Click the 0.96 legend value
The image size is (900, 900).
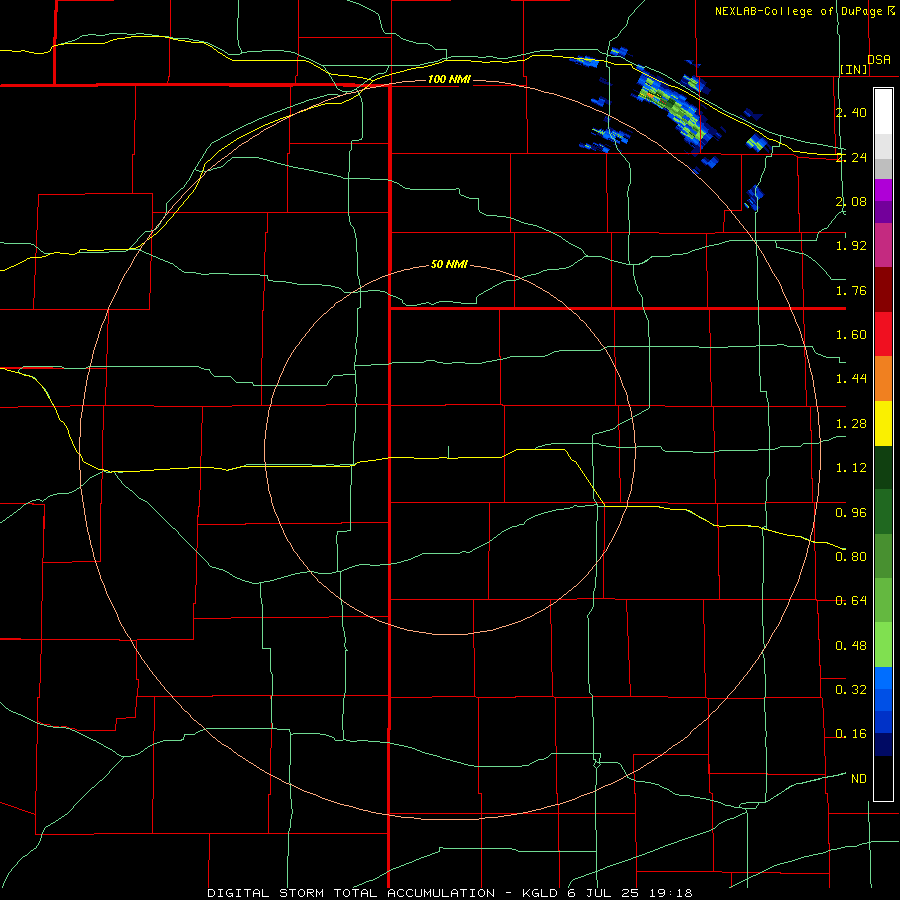851,513
